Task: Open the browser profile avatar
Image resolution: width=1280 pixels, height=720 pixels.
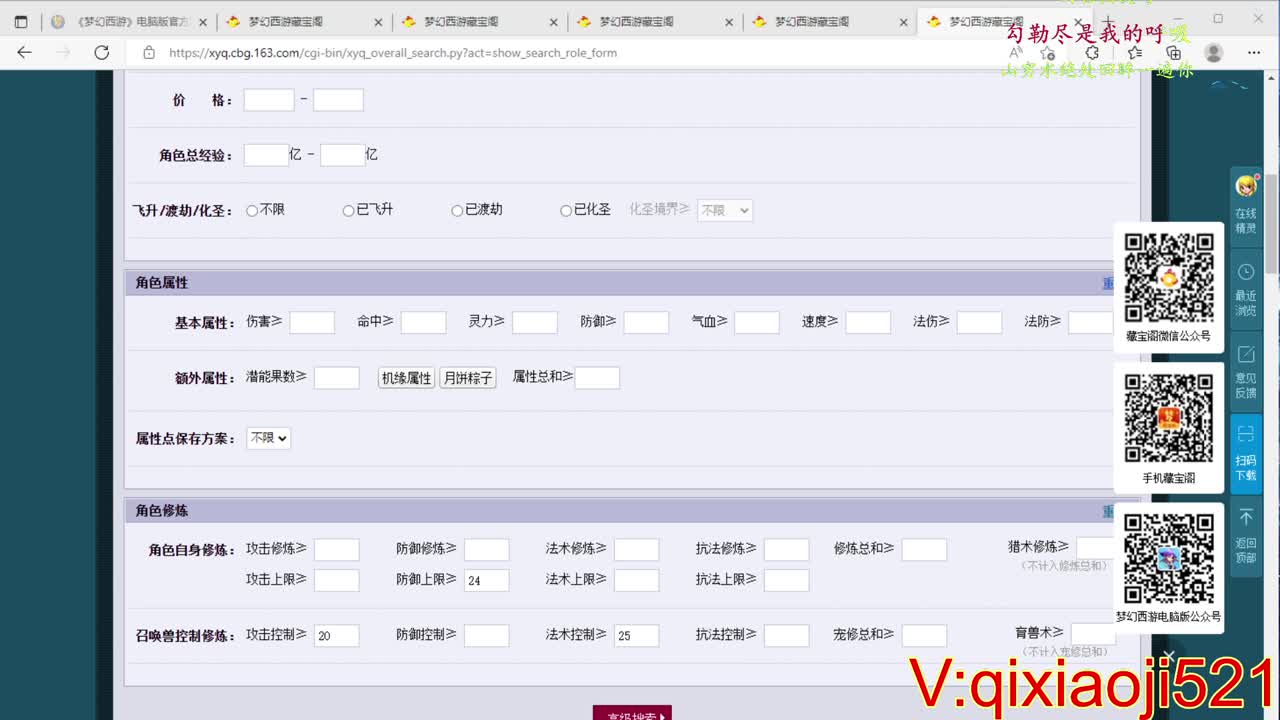Action: point(1214,54)
